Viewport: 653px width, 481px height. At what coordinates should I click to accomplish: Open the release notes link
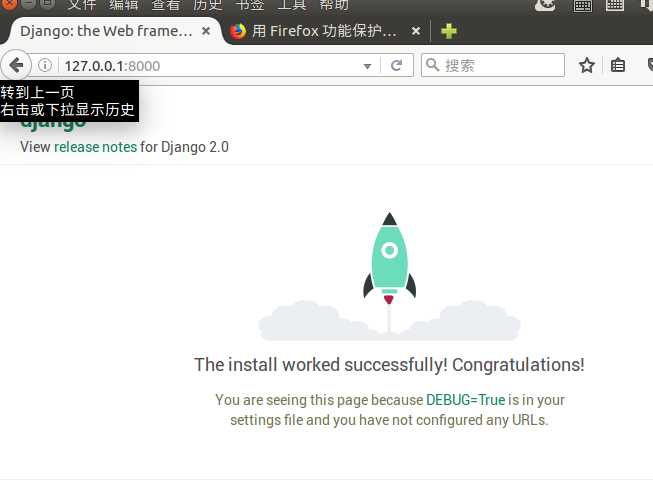click(x=95, y=147)
